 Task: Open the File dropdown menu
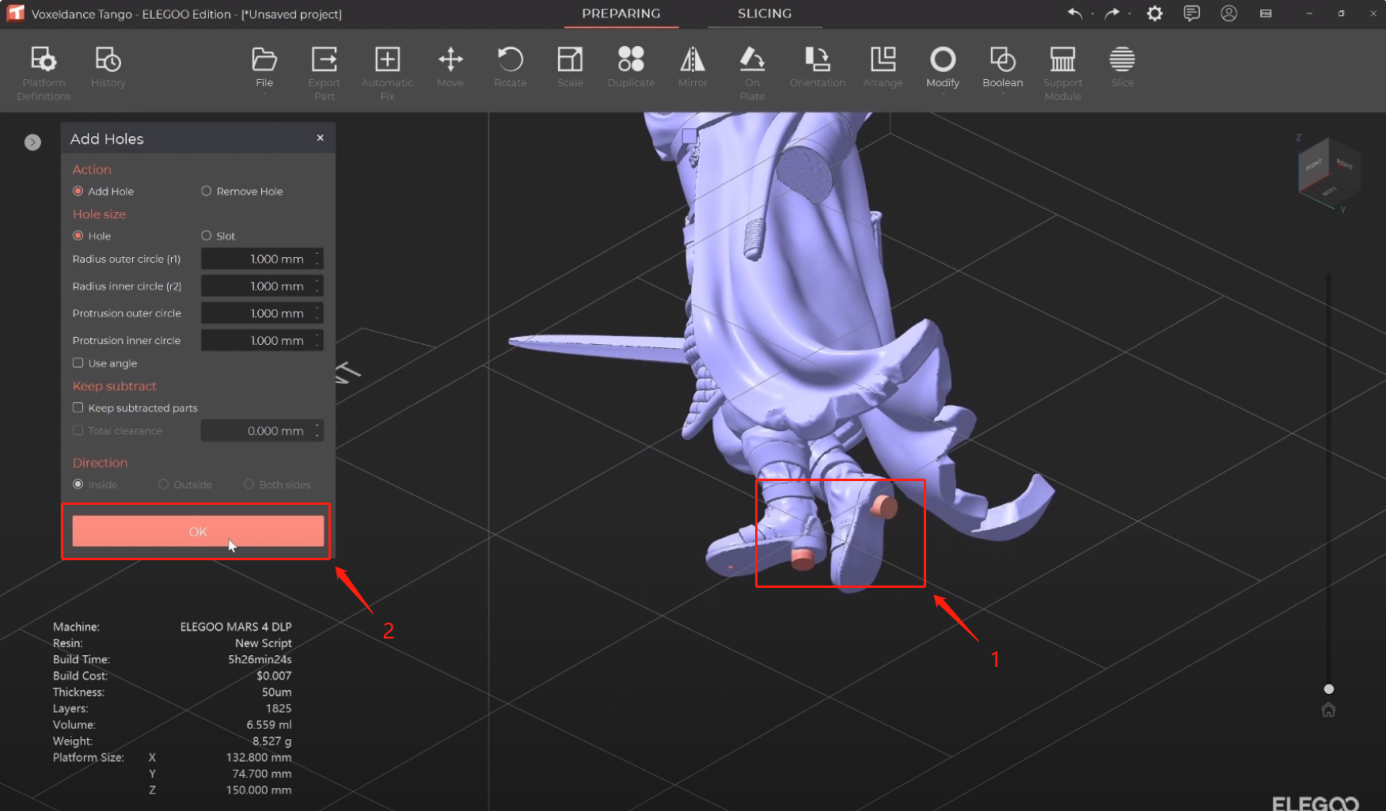[x=264, y=70]
